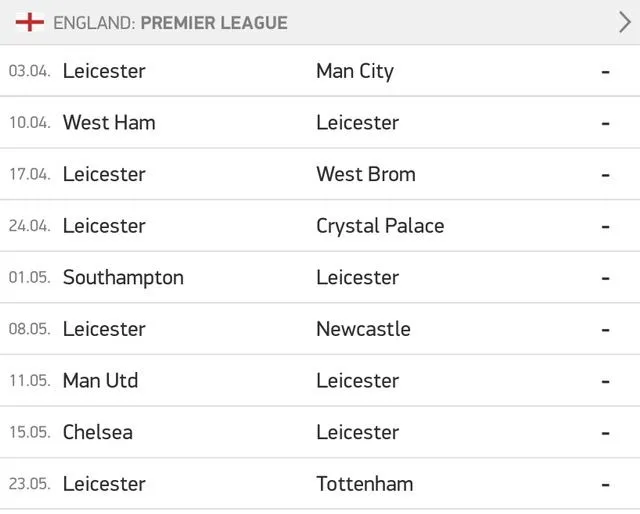Viewport: 640px width, 514px height.
Task: Click West Ham team name
Action: 109,123
